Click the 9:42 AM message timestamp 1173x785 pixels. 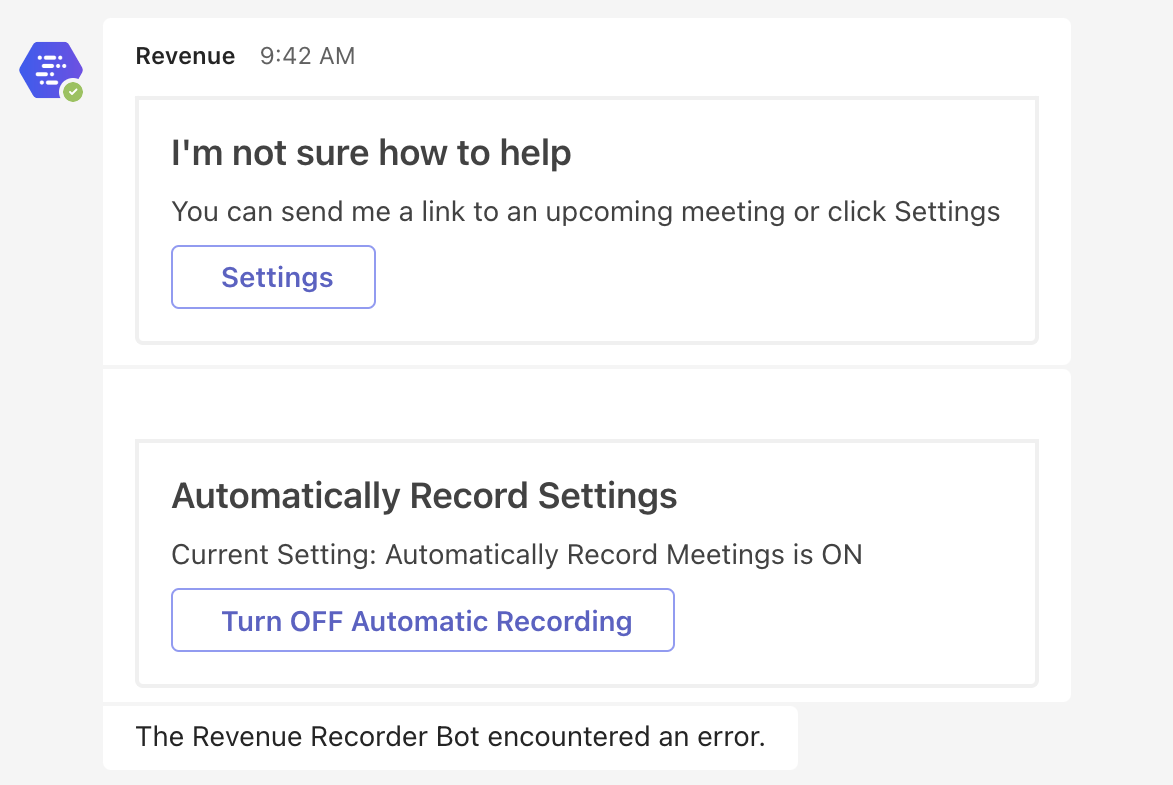[307, 56]
